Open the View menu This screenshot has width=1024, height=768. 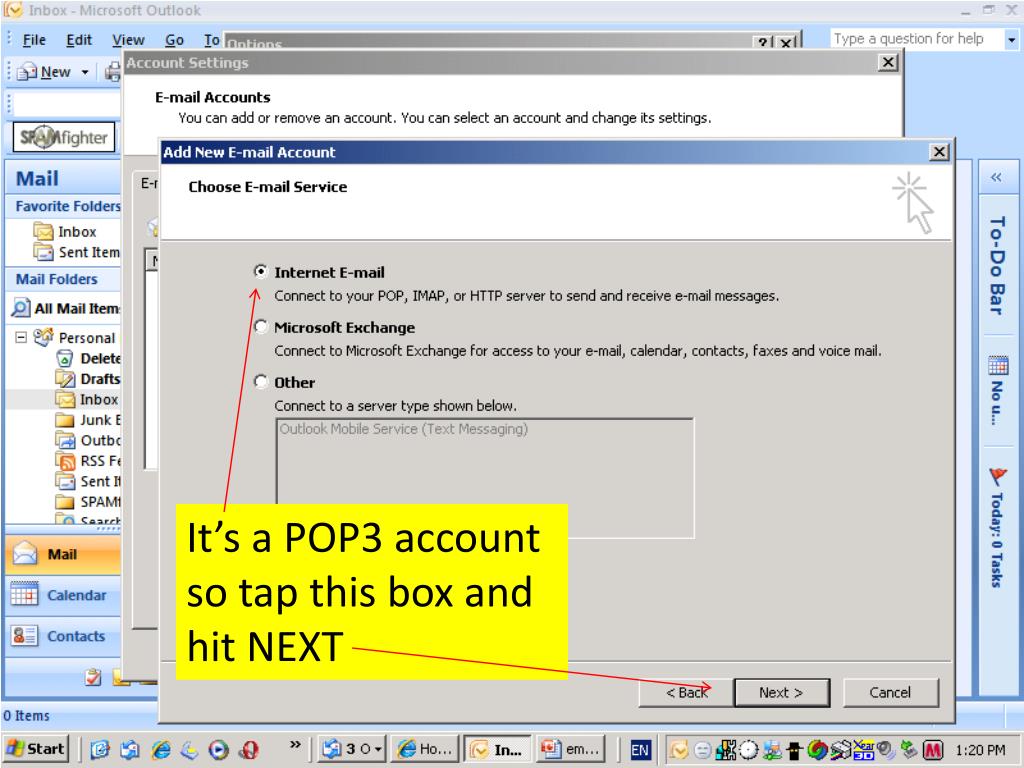coord(128,40)
